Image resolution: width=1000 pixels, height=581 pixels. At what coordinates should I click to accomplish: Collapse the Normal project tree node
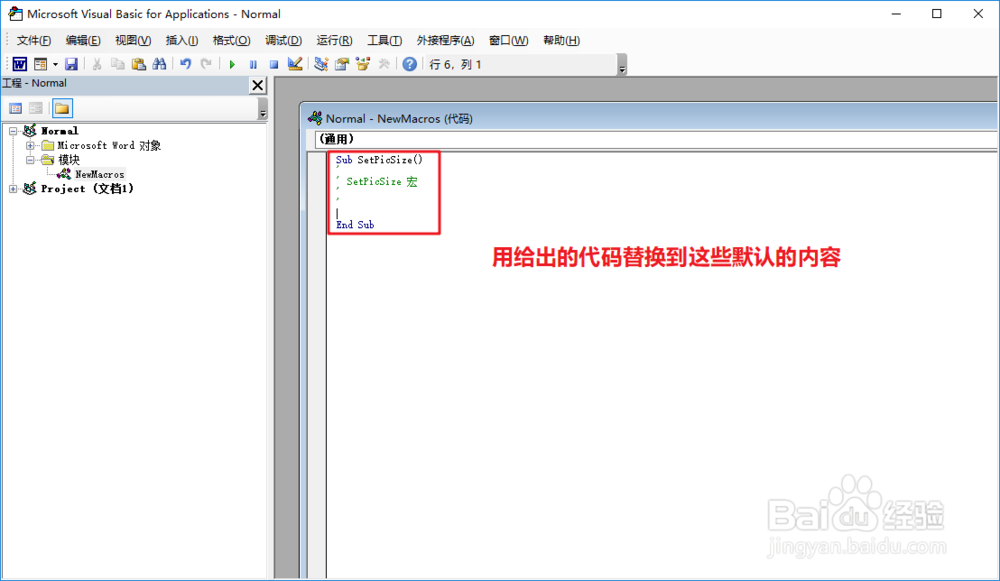(x=13, y=131)
